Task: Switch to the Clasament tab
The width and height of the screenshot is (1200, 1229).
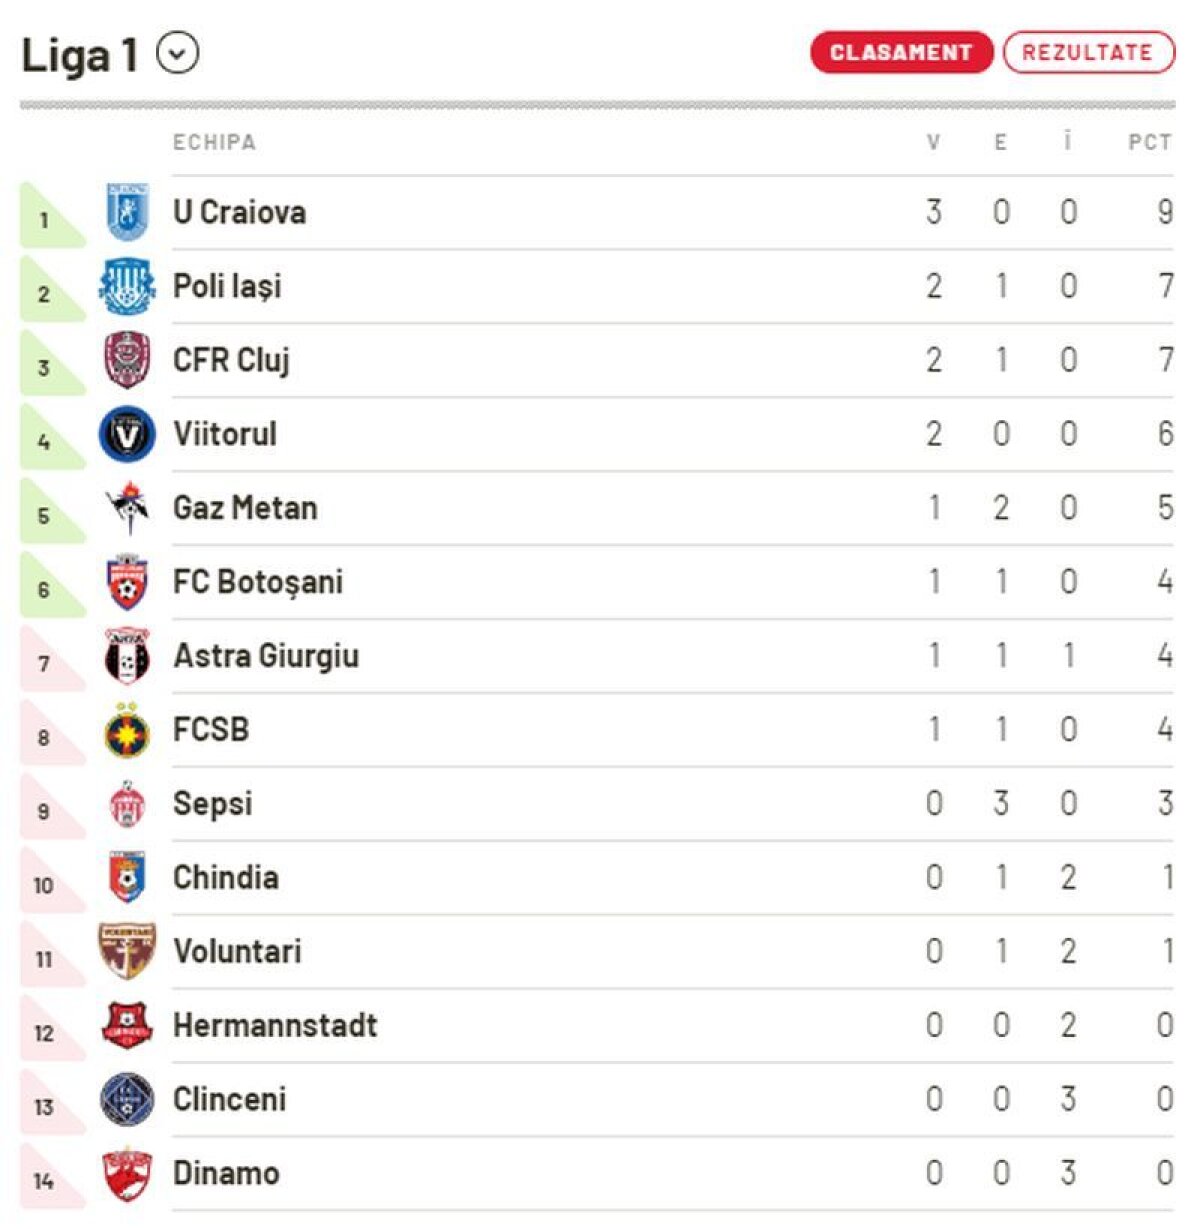Action: coord(901,53)
